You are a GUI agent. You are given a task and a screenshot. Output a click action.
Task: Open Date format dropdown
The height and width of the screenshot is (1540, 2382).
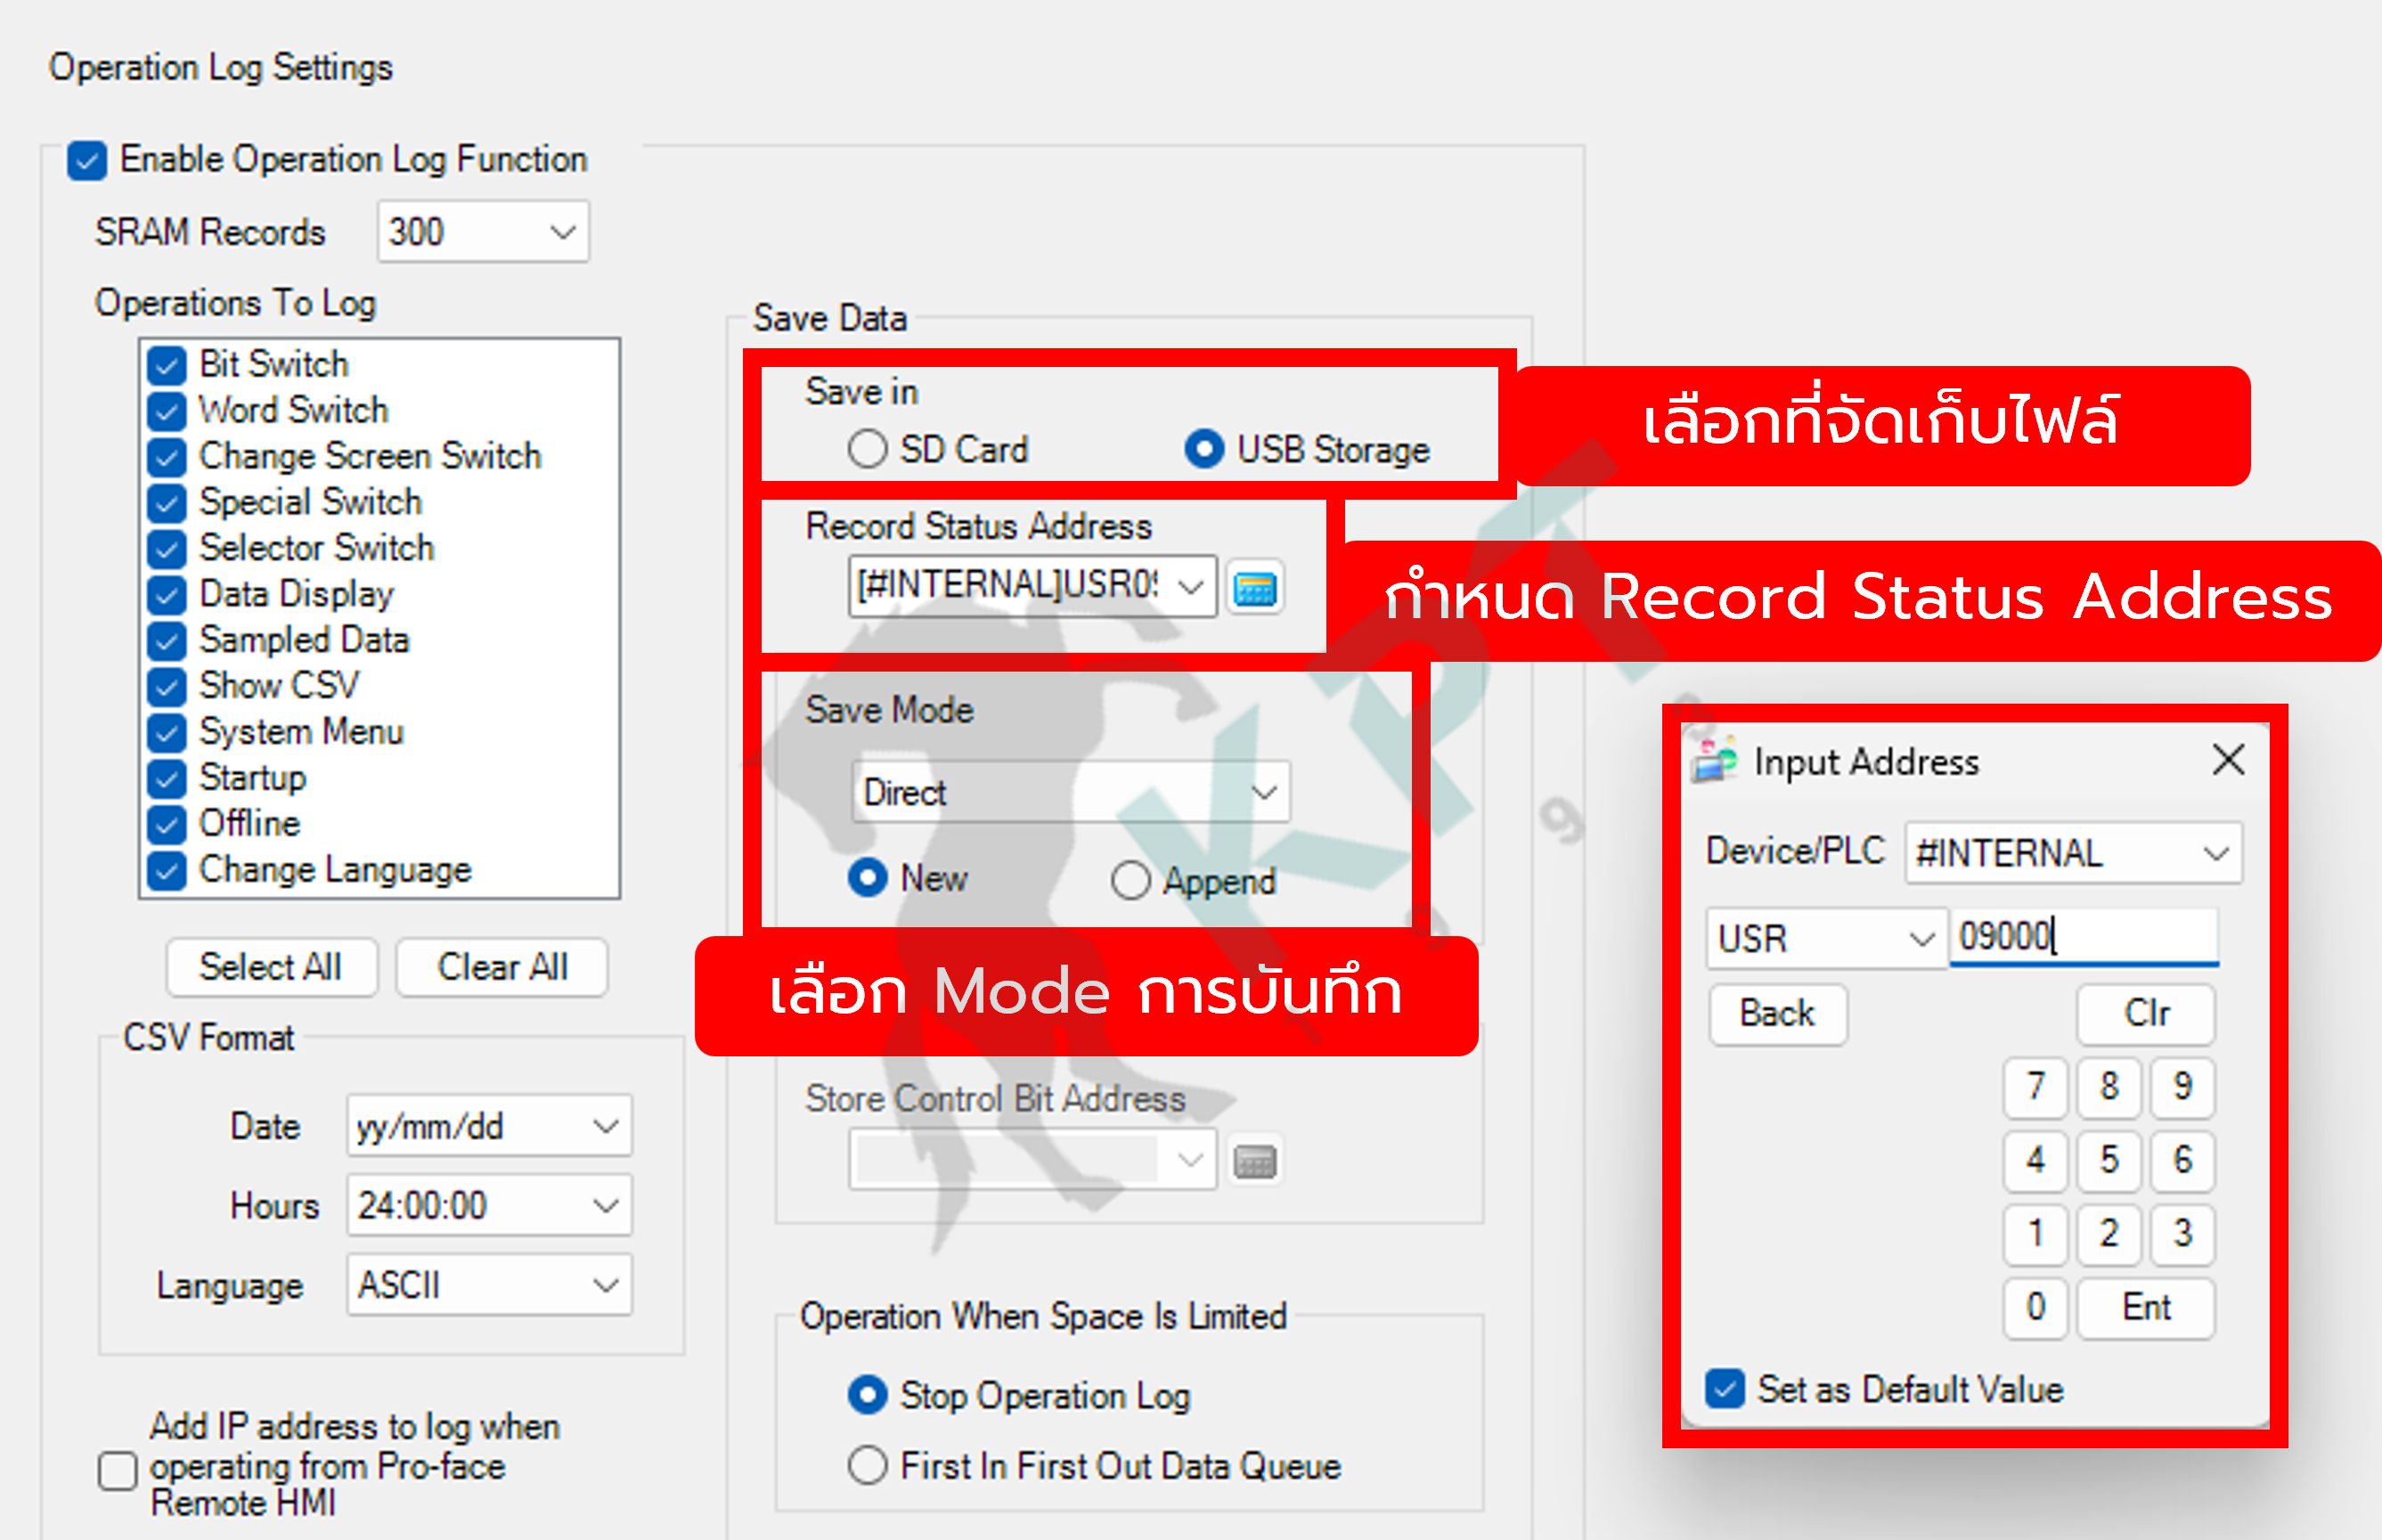(489, 1126)
